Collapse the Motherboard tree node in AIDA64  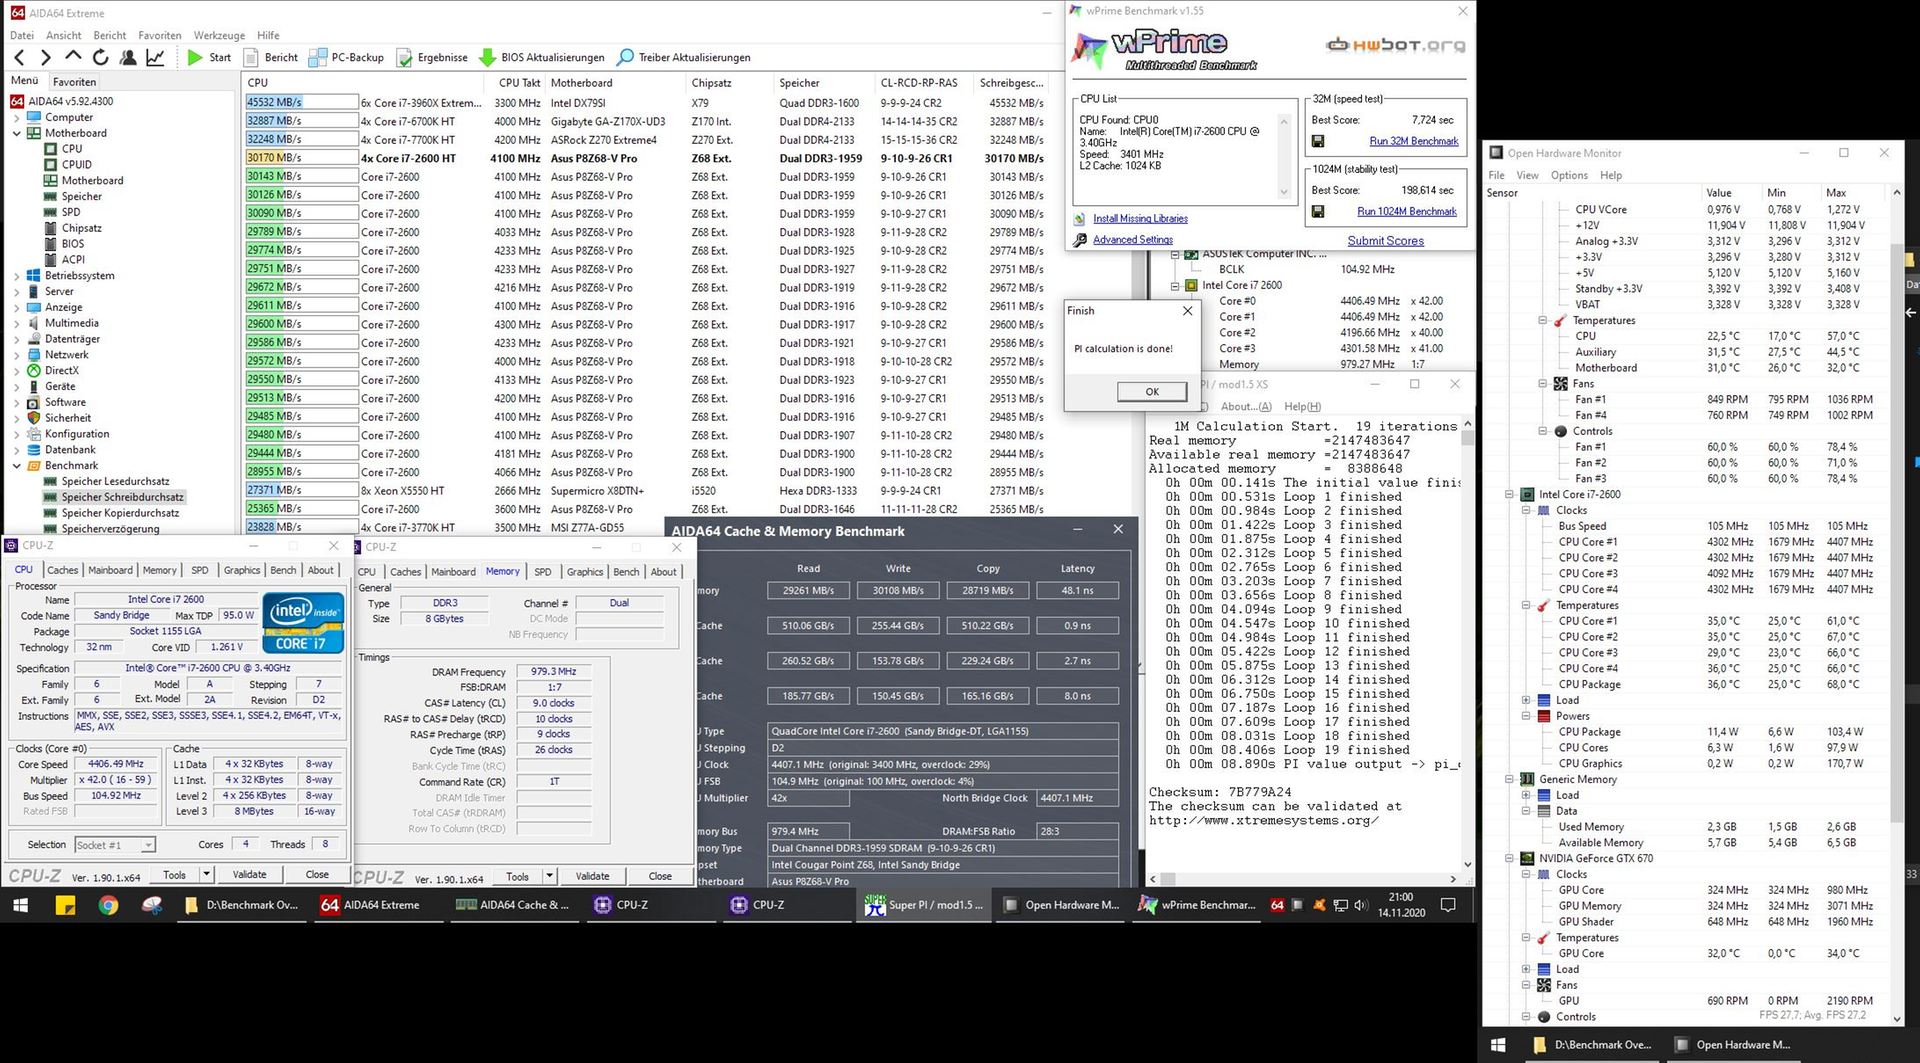coord(16,133)
